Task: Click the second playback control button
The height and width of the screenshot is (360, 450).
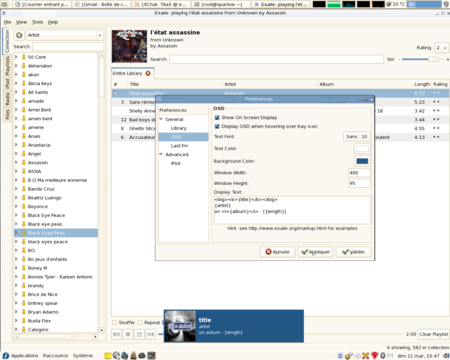Action: pos(128,334)
